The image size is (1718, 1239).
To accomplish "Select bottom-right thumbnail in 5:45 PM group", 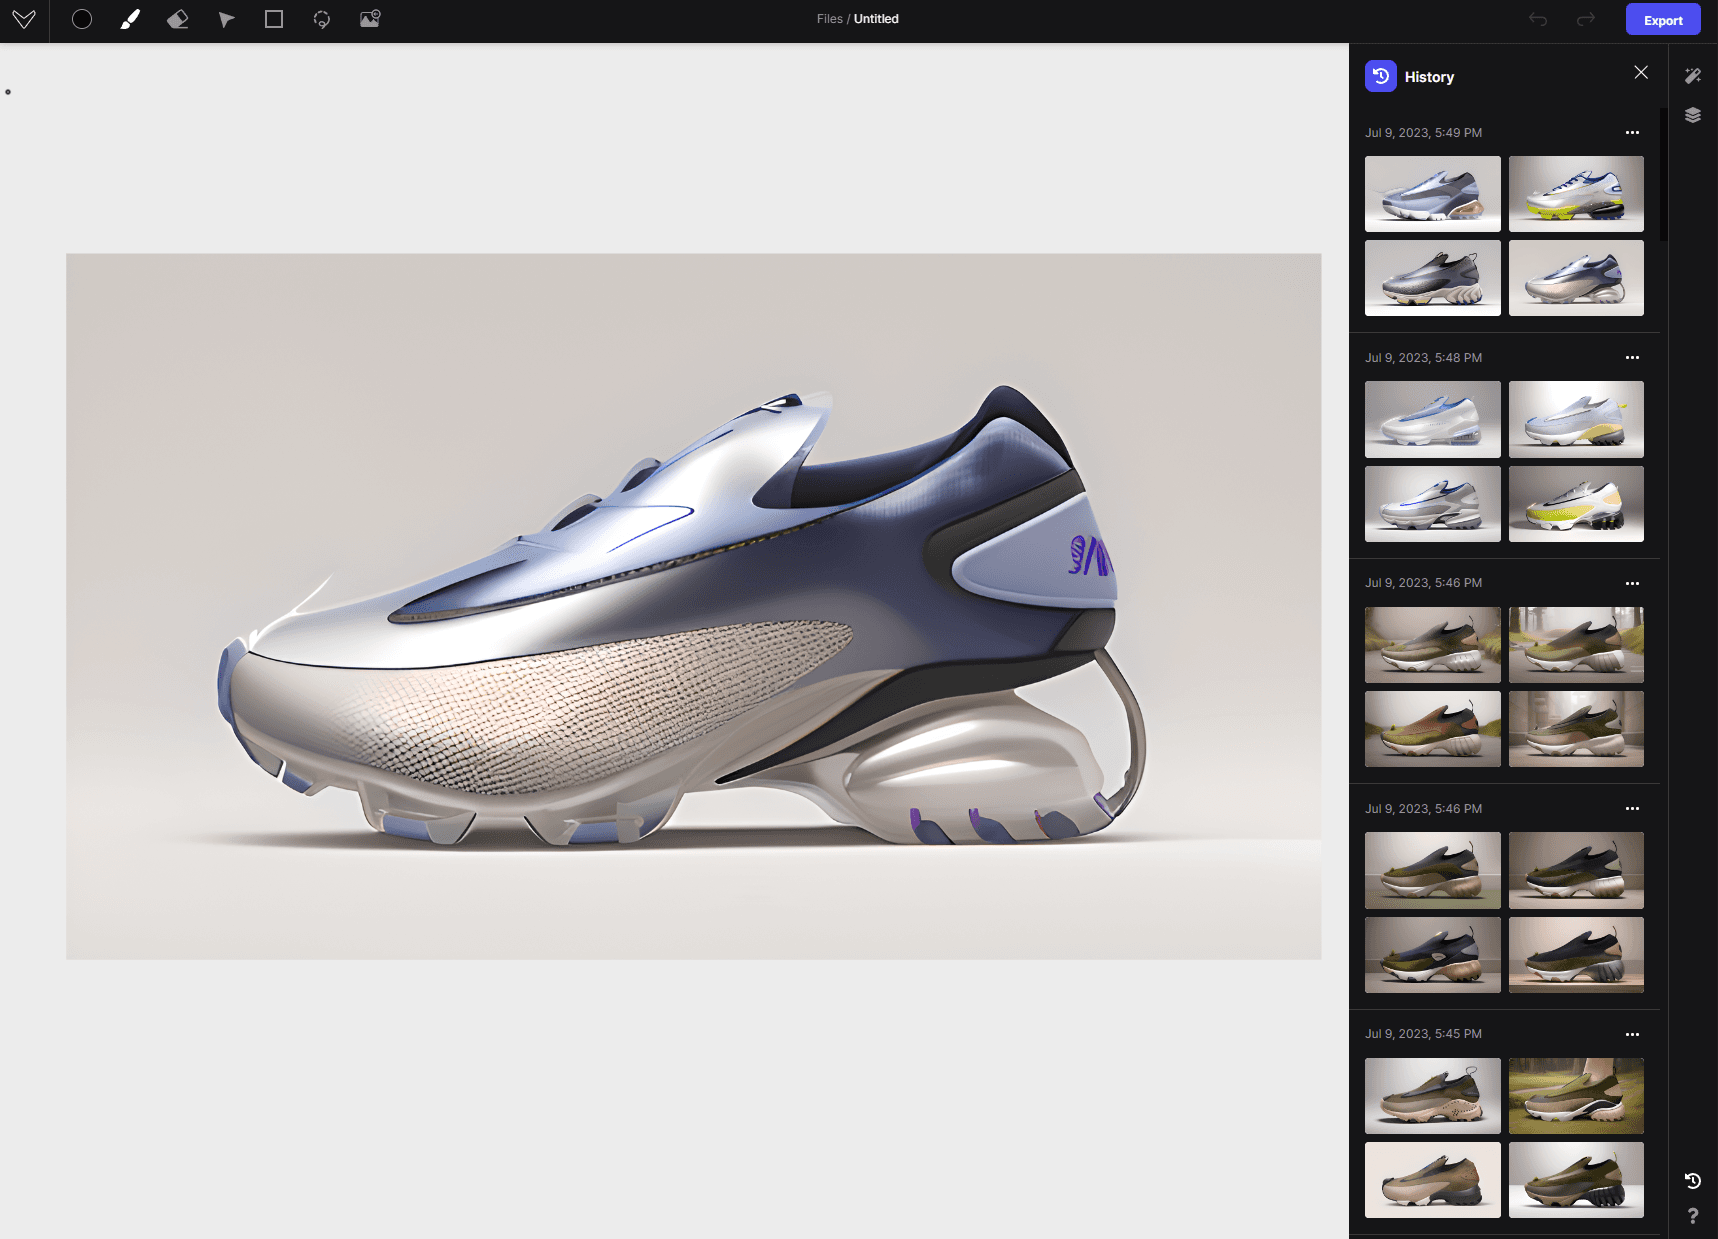I will click(1576, 1180).
